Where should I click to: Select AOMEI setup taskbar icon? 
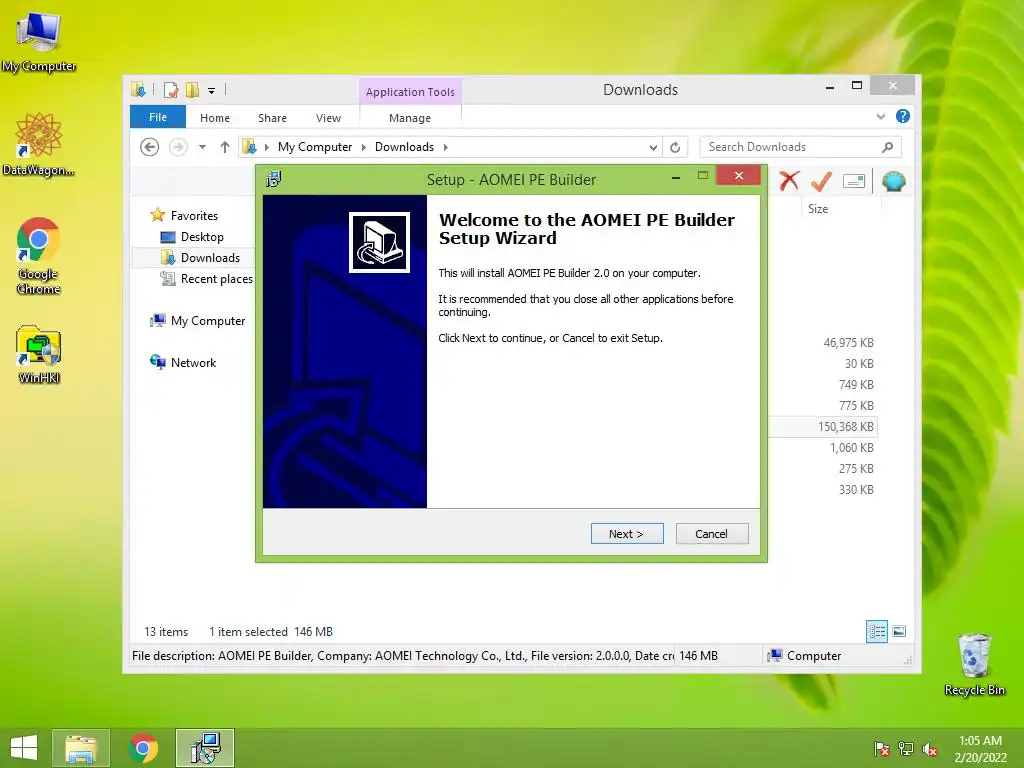205,748
